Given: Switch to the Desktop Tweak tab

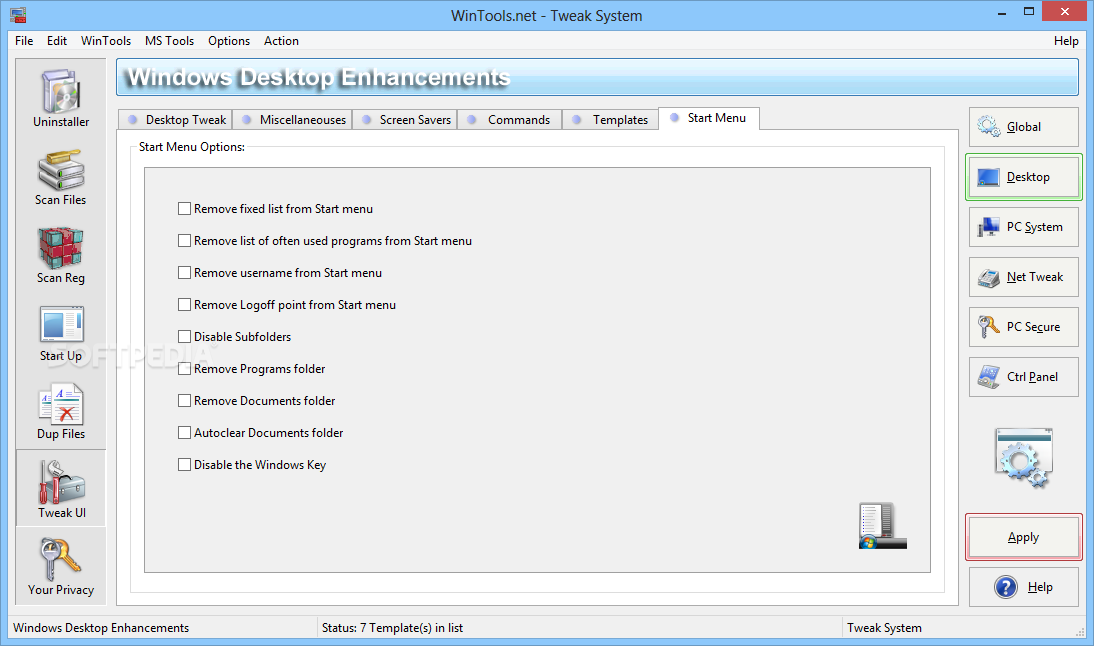Looking at the screenshot, I should tap(175, 120).
